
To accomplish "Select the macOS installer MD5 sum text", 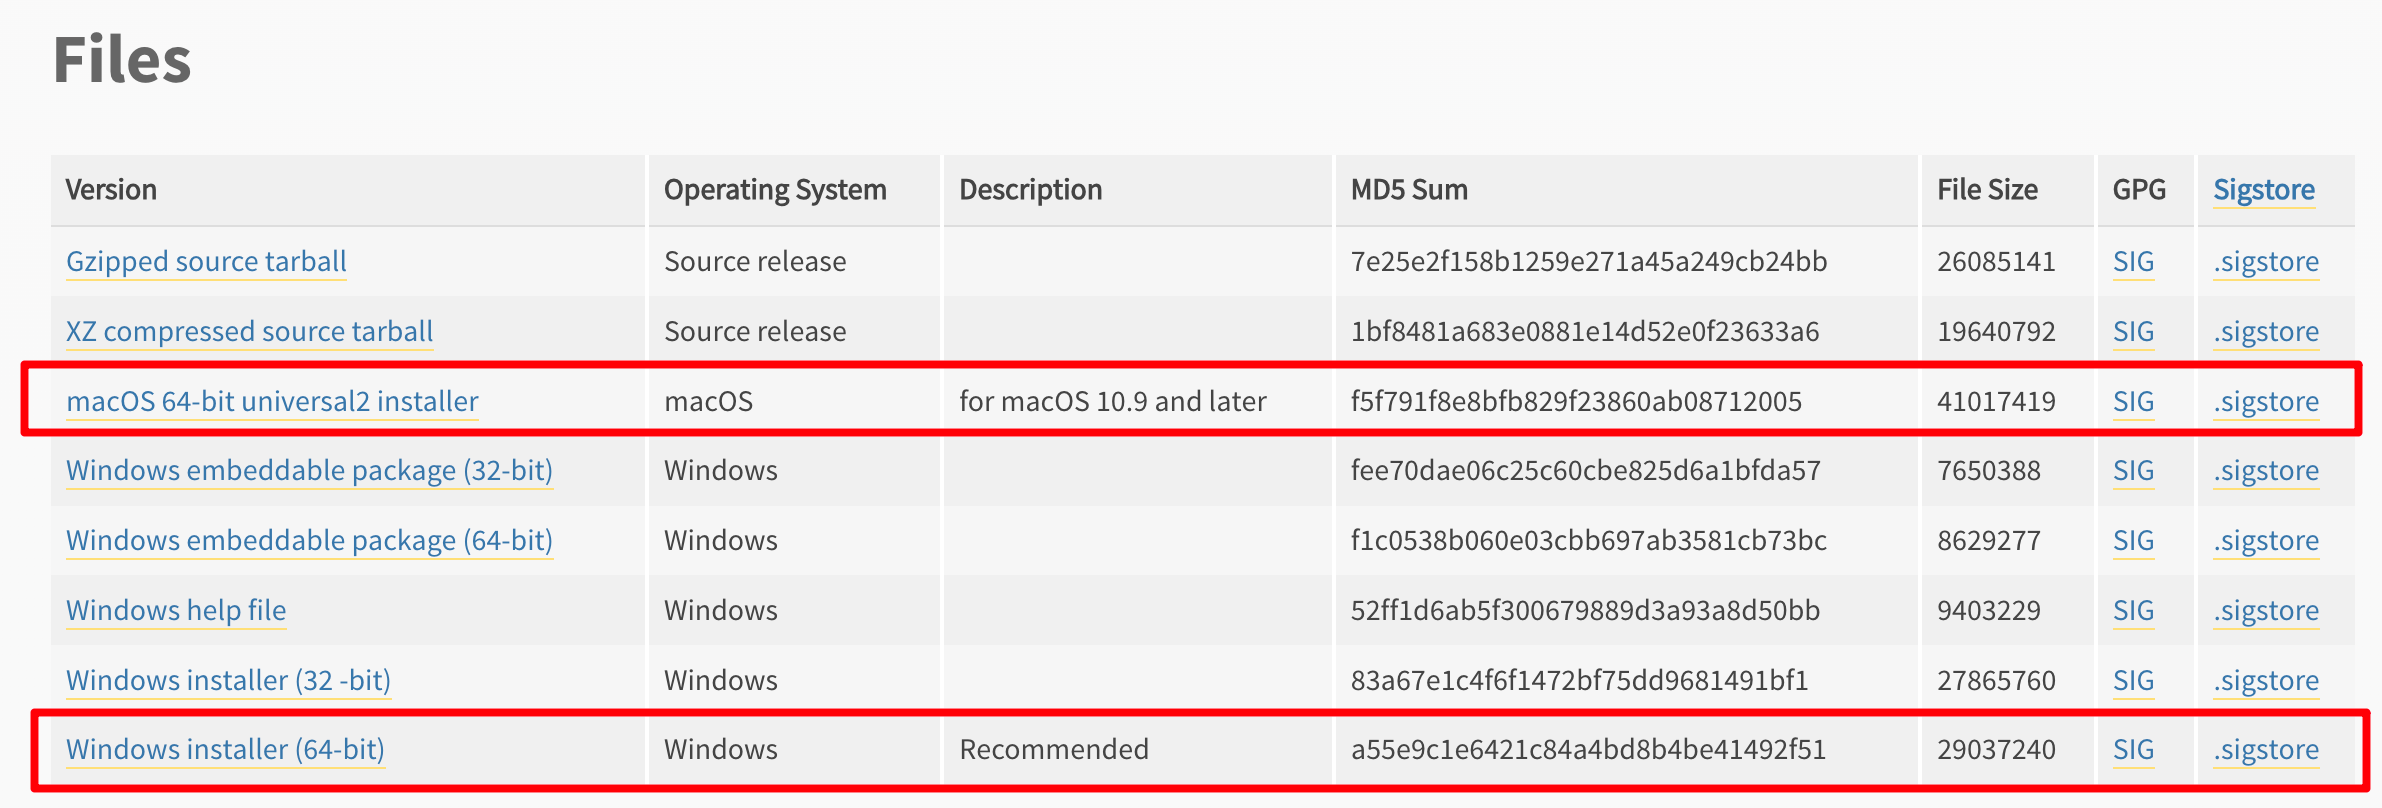I will tap(1576, 401).
